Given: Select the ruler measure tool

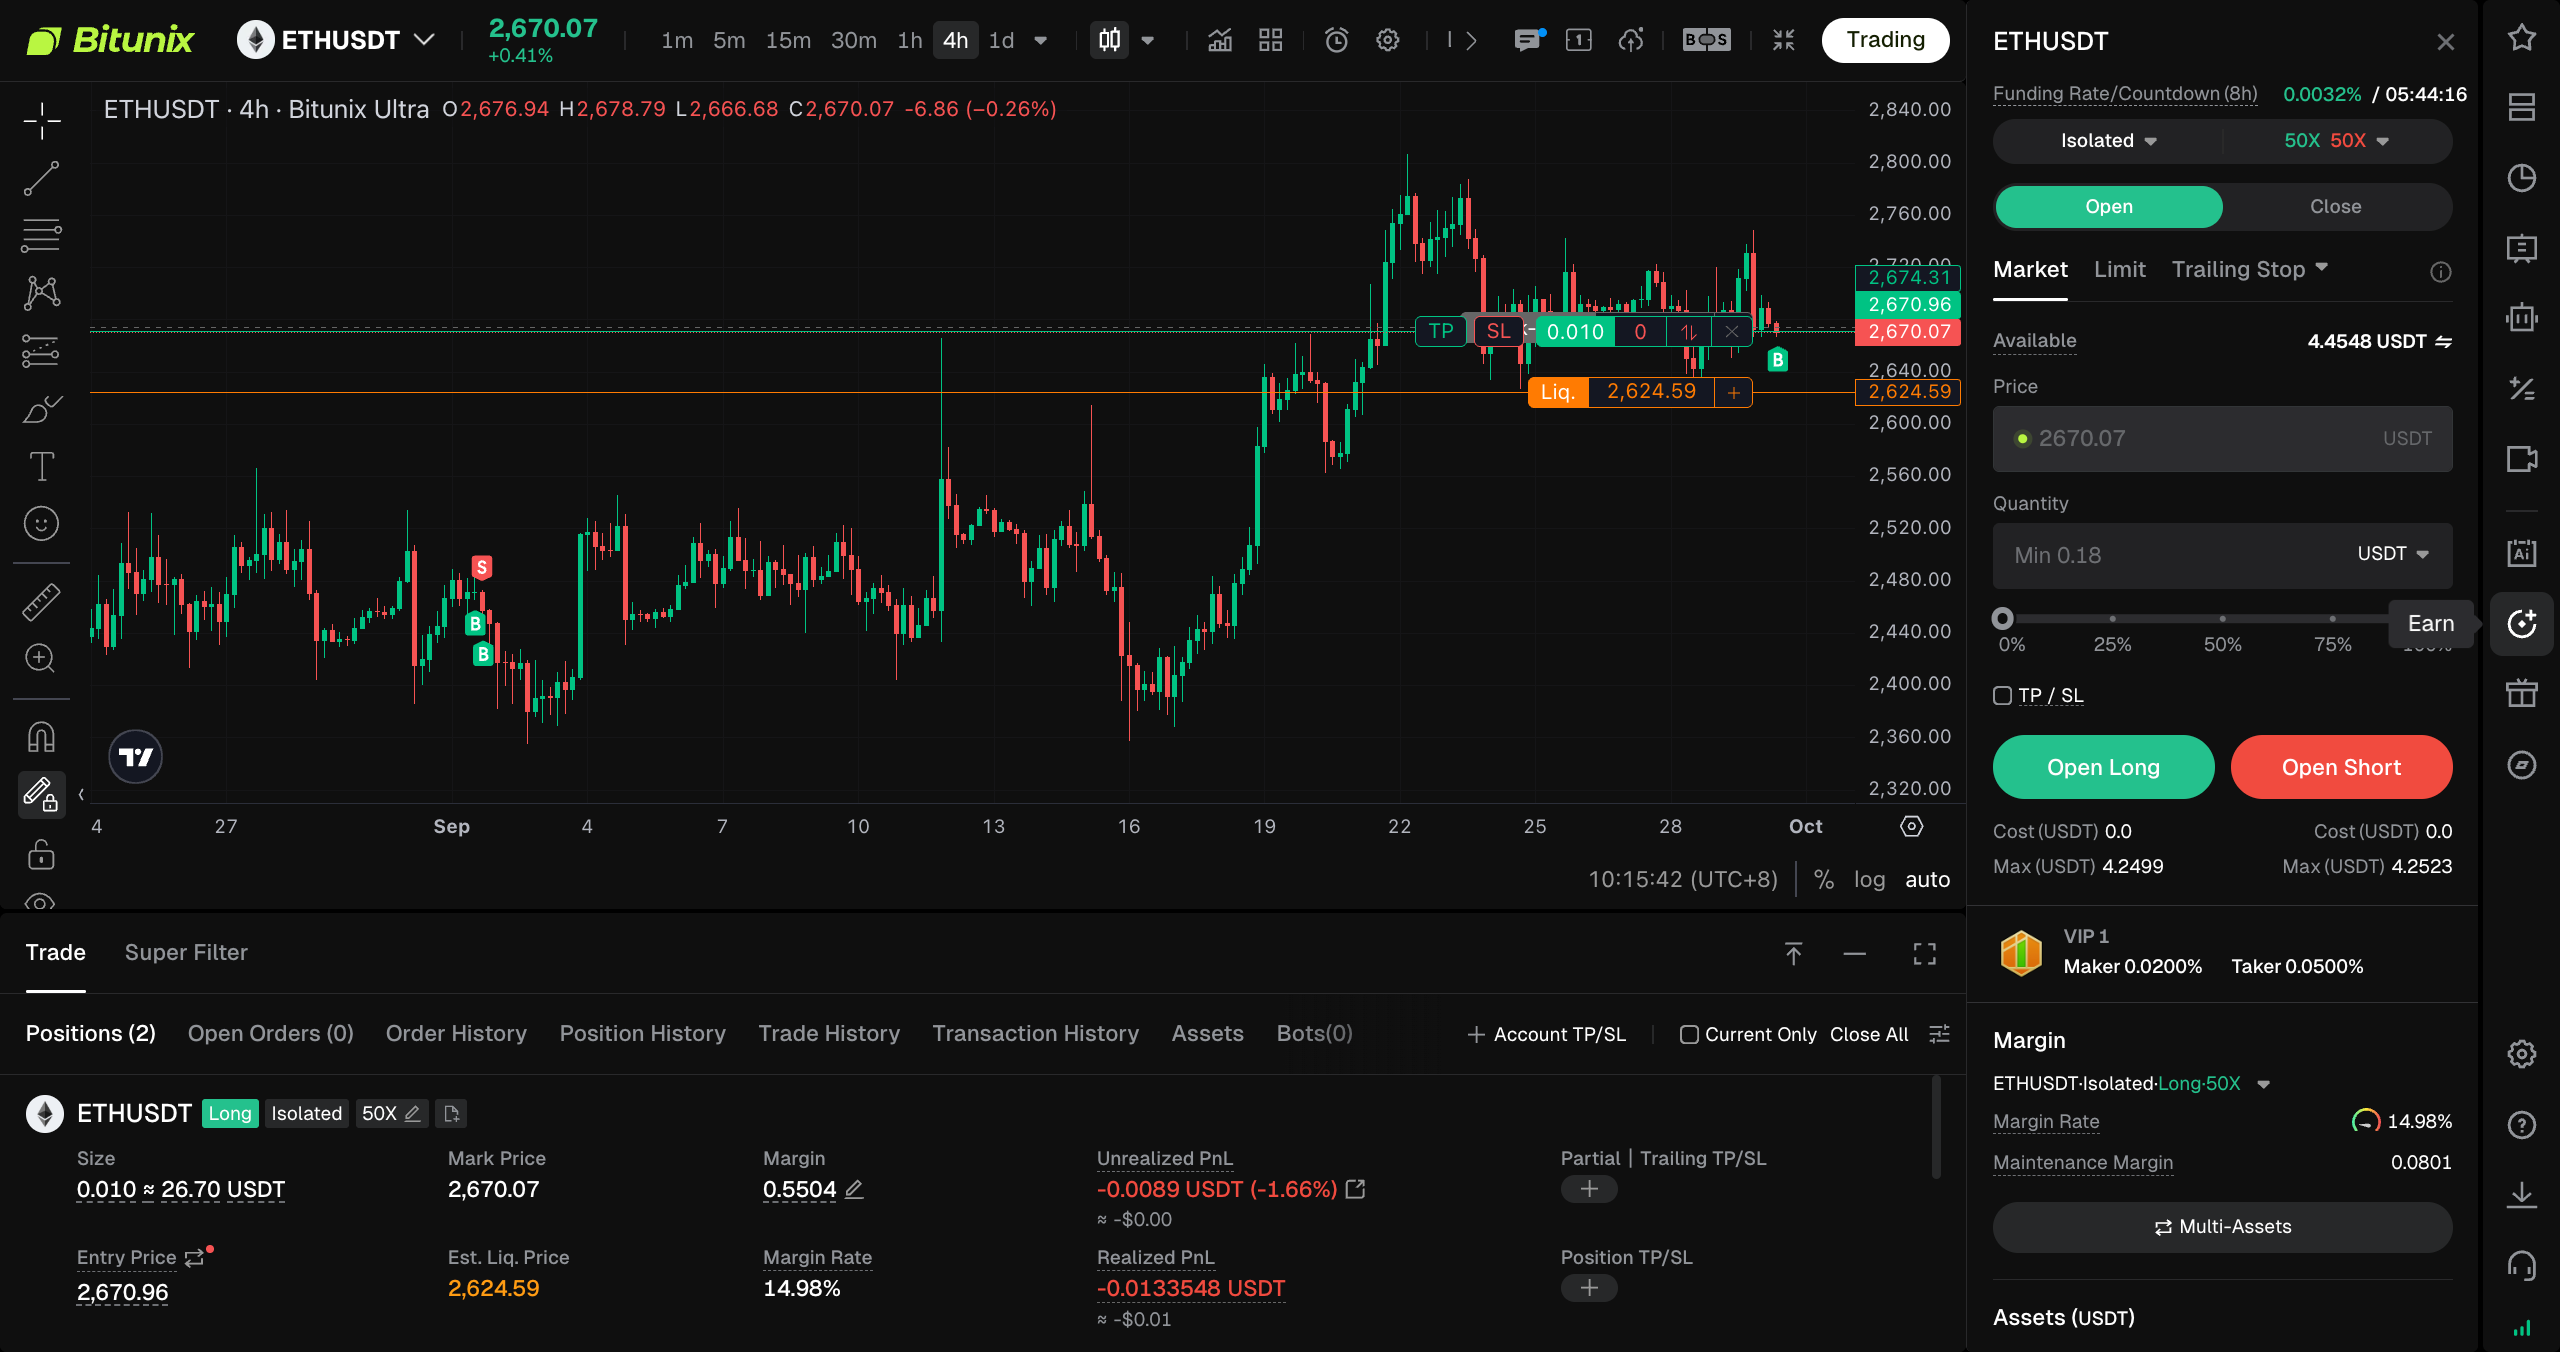Looking at the screenshot, I should pyautogui.click(x=42, y=602).
